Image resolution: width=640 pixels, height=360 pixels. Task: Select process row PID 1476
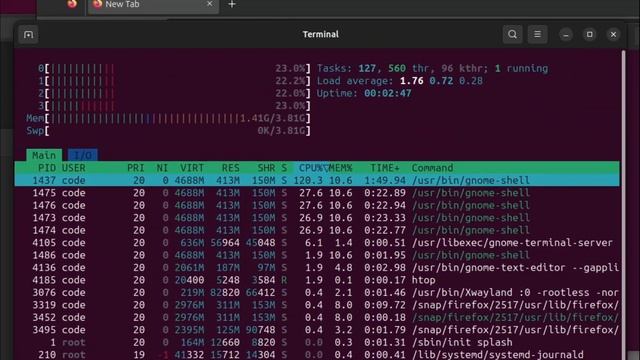pos(317,205)
